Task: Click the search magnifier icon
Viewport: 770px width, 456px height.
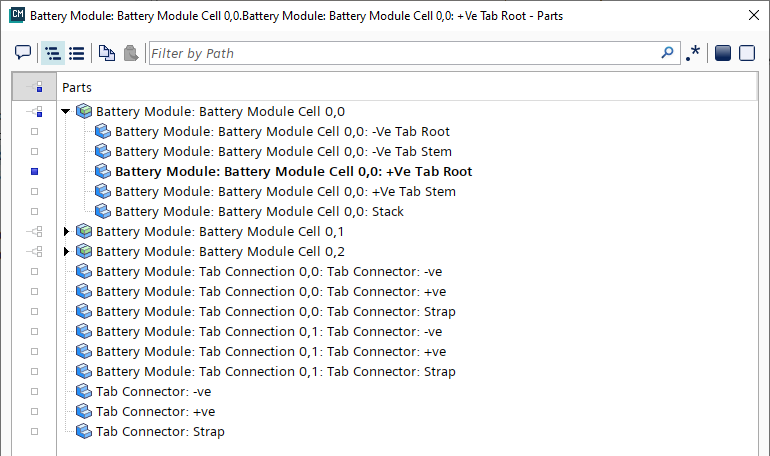Action: coord(667,53)
